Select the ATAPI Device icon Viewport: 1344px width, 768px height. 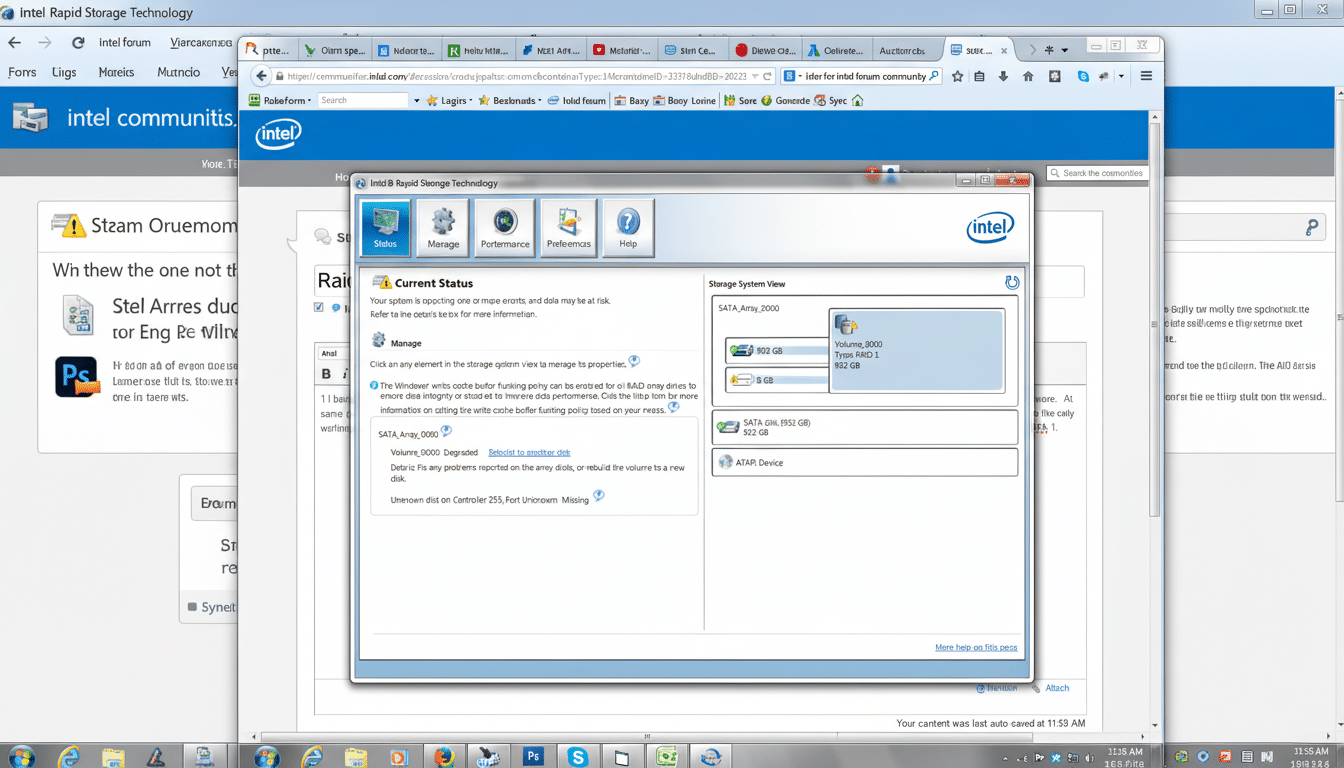pos(724,461)
